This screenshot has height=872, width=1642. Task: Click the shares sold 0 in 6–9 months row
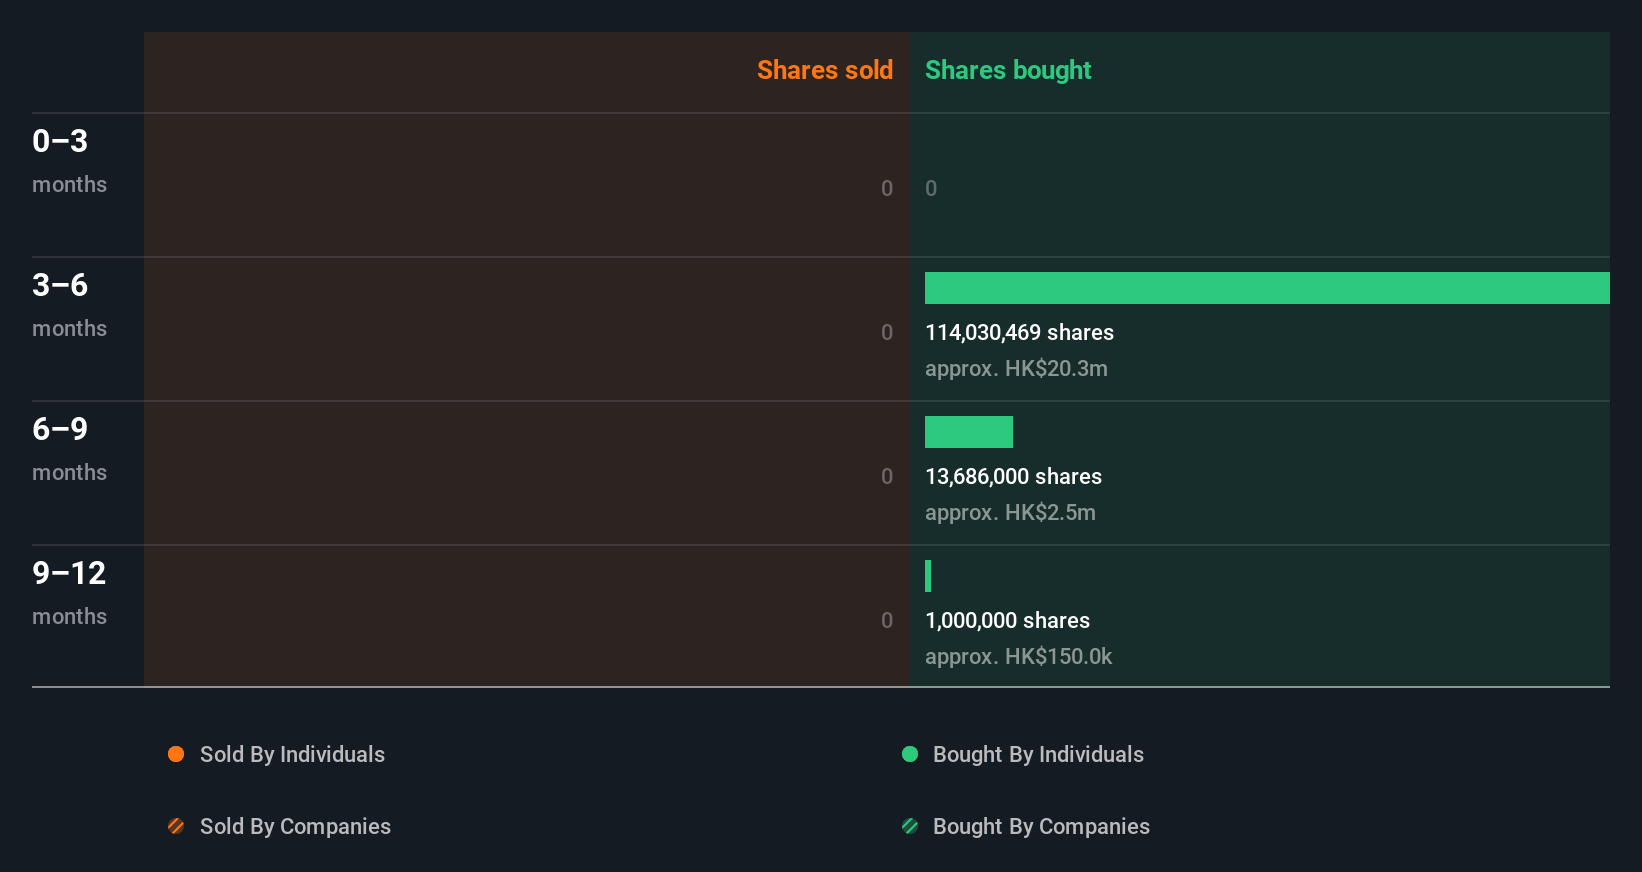(887, 476)
